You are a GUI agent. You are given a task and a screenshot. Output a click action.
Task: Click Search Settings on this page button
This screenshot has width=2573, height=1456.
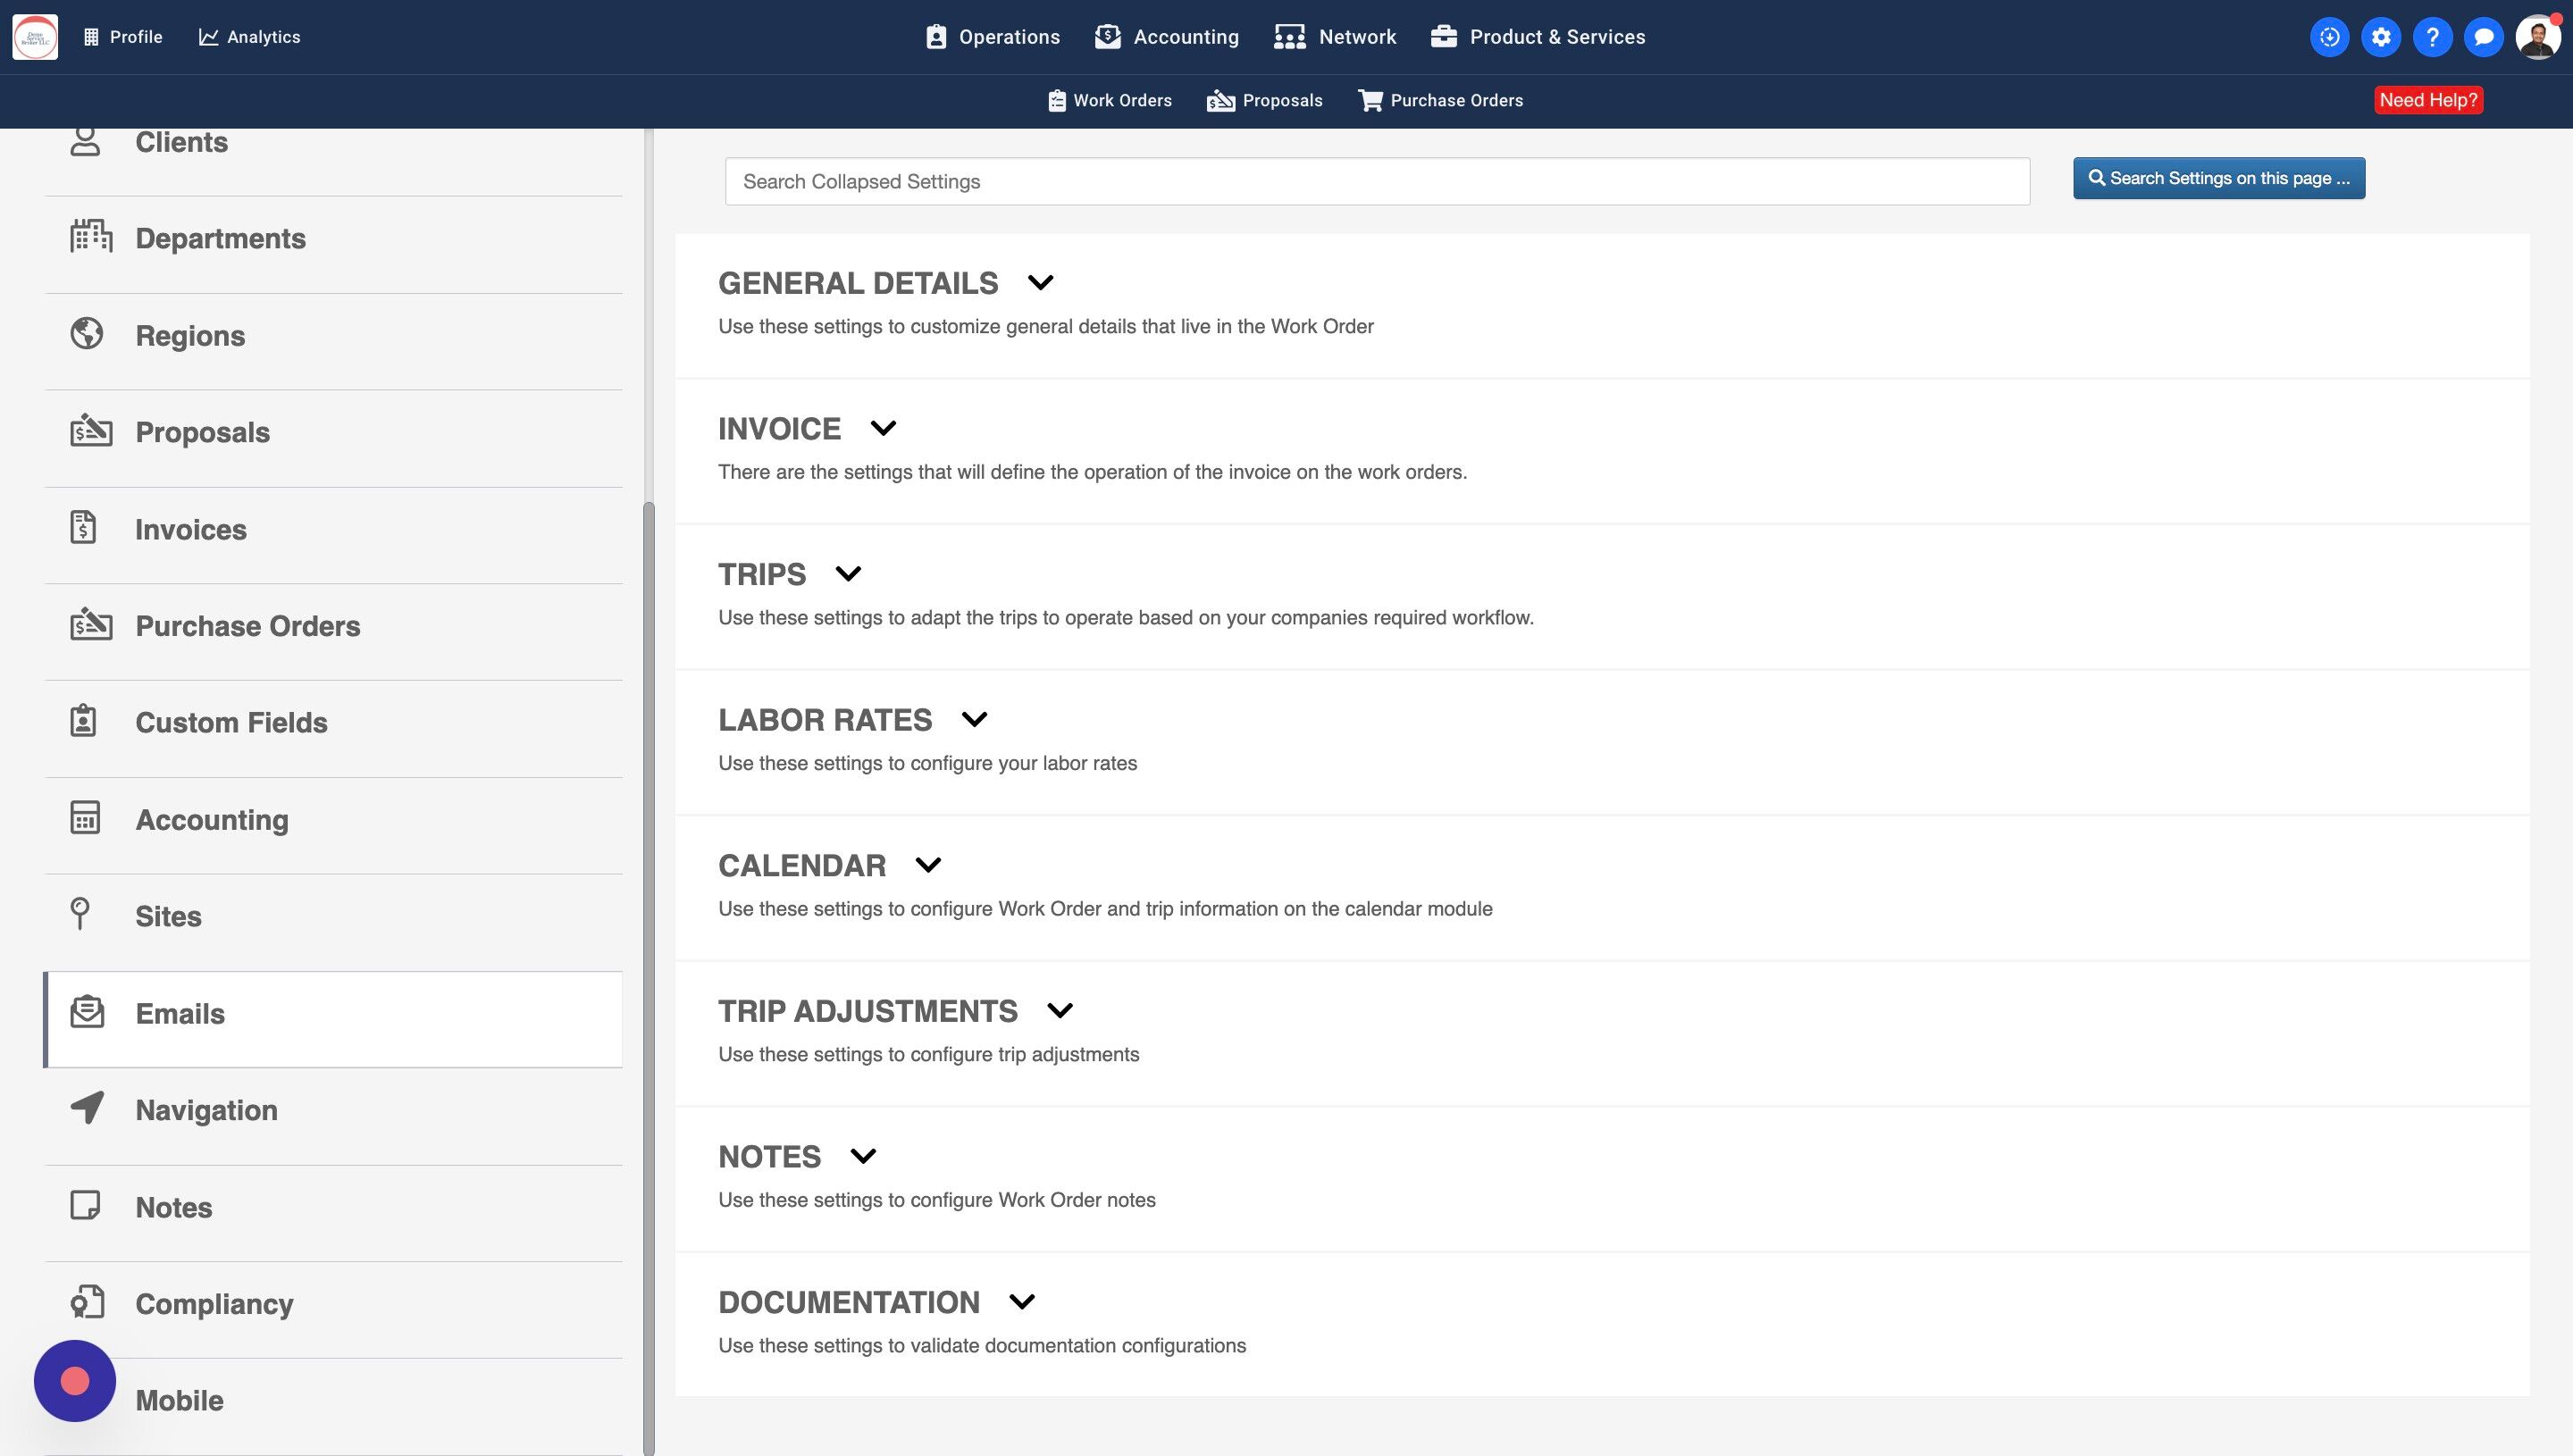pos(2218,178)
